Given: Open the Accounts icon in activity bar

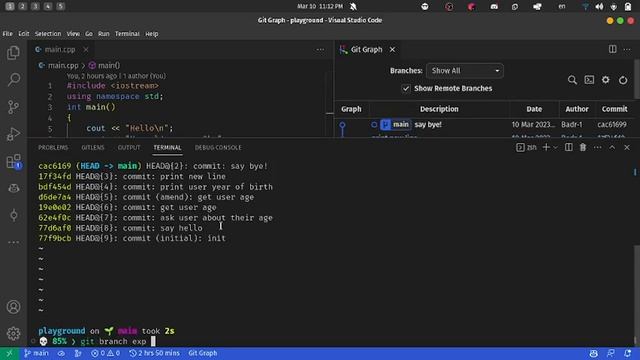Looking at the screenshot, I should point(13,307).
